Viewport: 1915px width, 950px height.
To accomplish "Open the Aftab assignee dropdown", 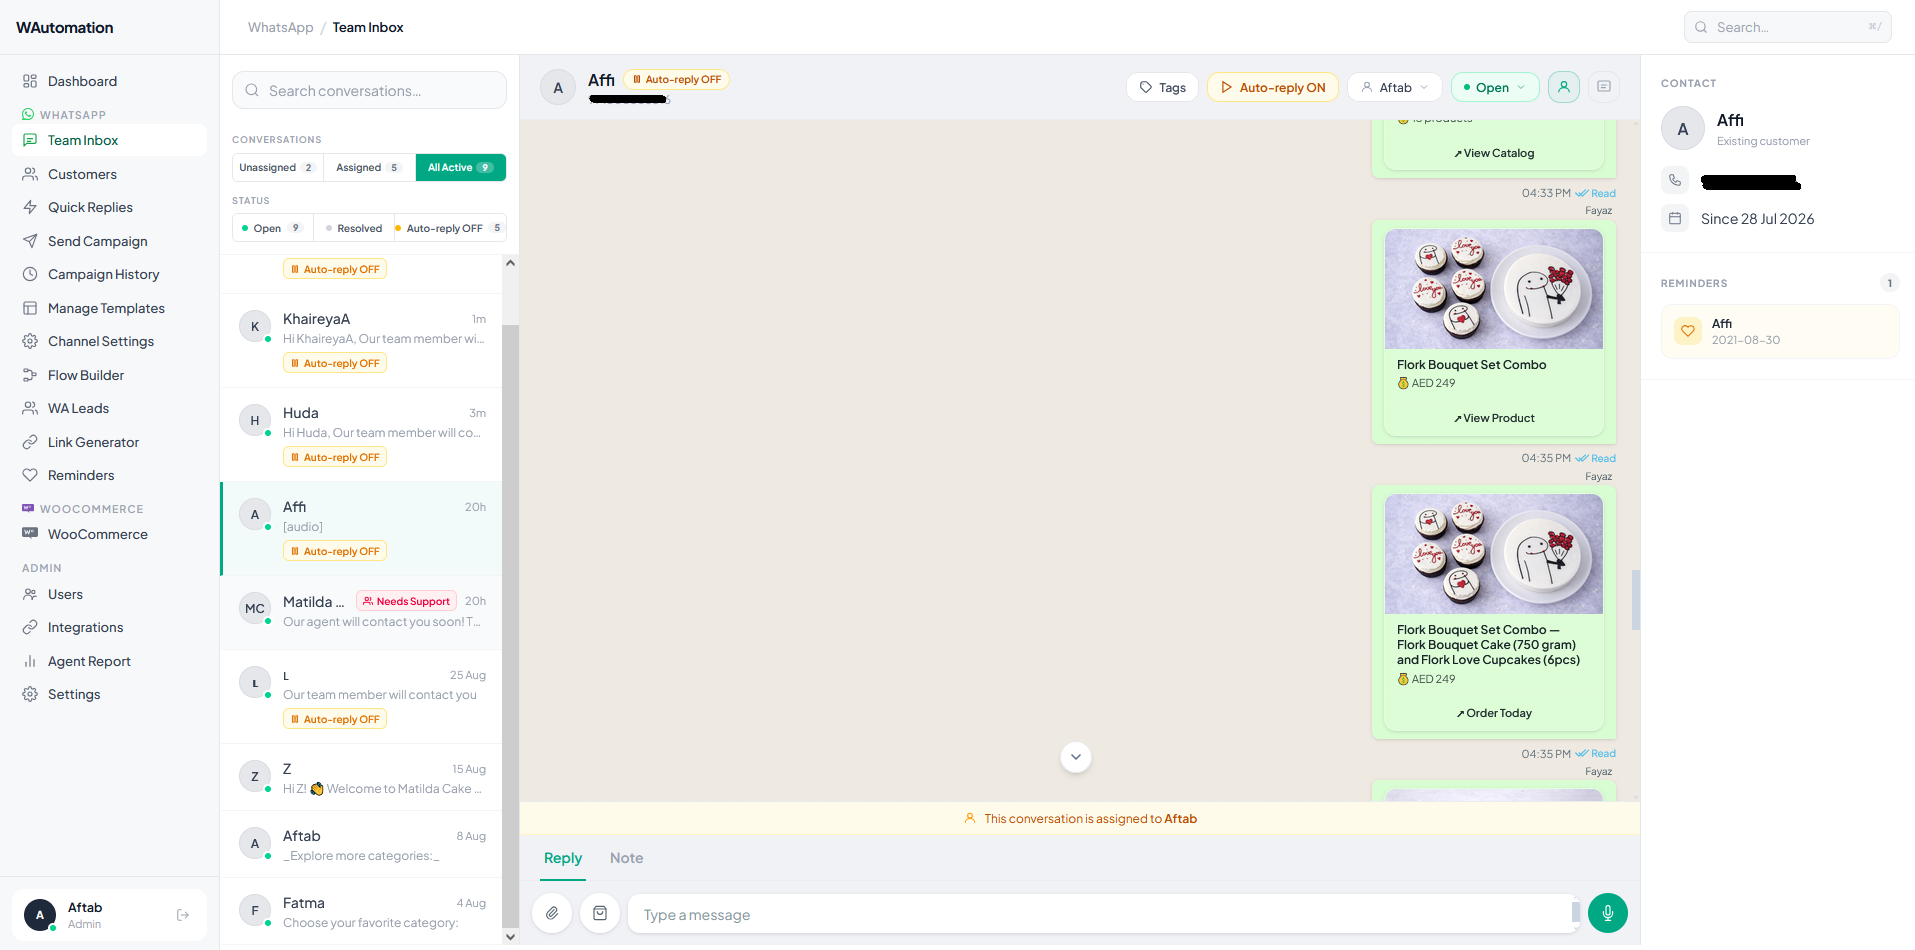I will click(x=1395, y=87).
